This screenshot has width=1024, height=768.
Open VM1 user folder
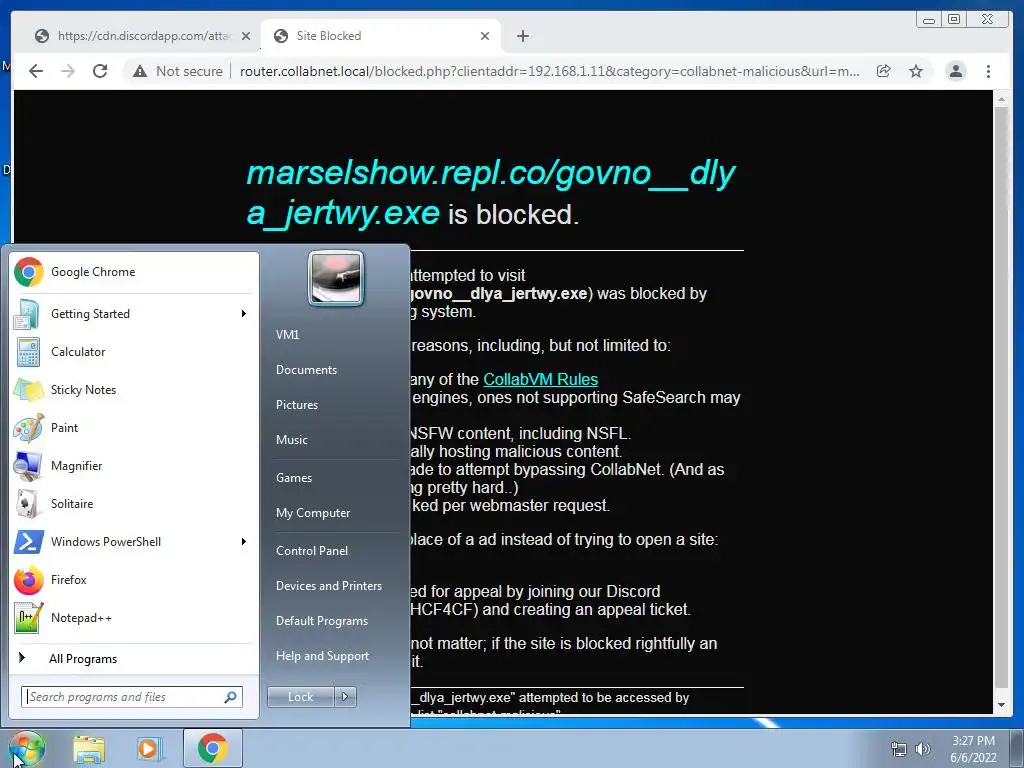pos(287,334)
